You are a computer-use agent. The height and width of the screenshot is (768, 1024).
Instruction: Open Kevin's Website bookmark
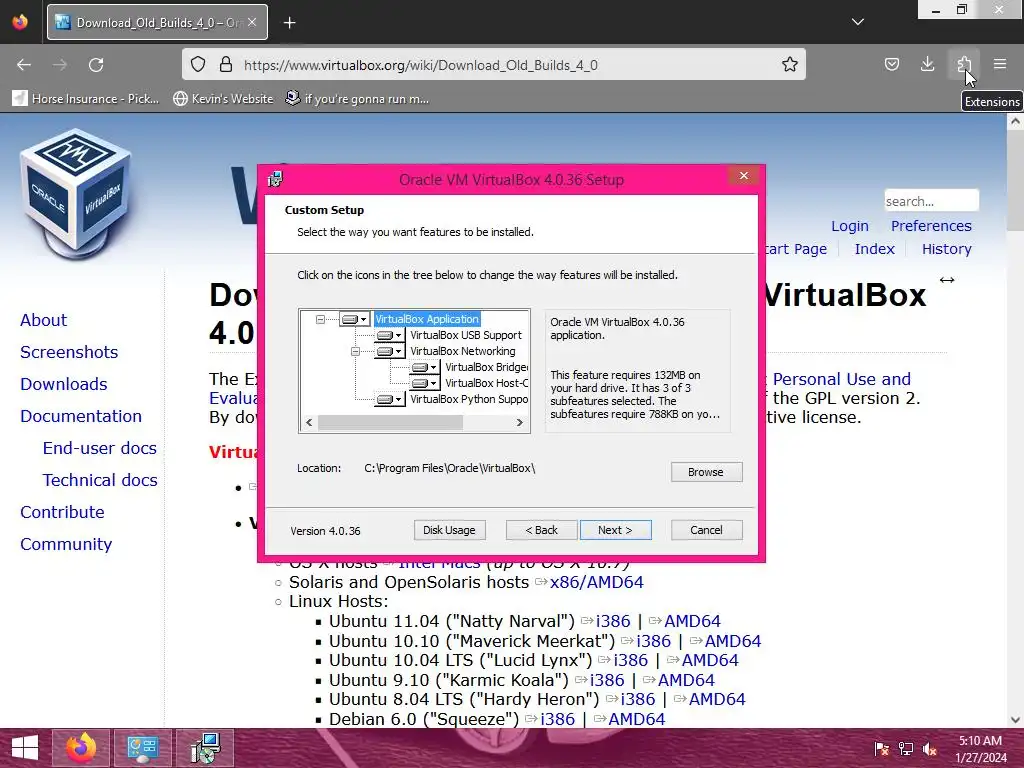pyautogui.click(x=223, y=99)
